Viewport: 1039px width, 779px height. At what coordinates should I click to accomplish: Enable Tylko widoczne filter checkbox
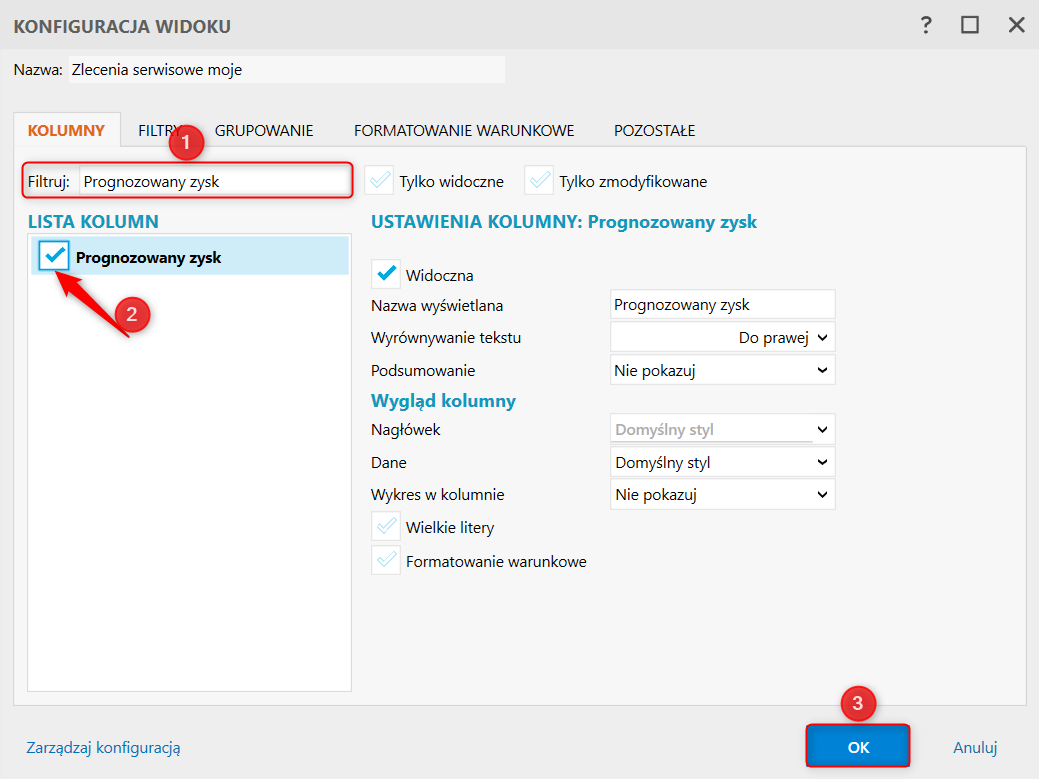[x=380, y=181]
